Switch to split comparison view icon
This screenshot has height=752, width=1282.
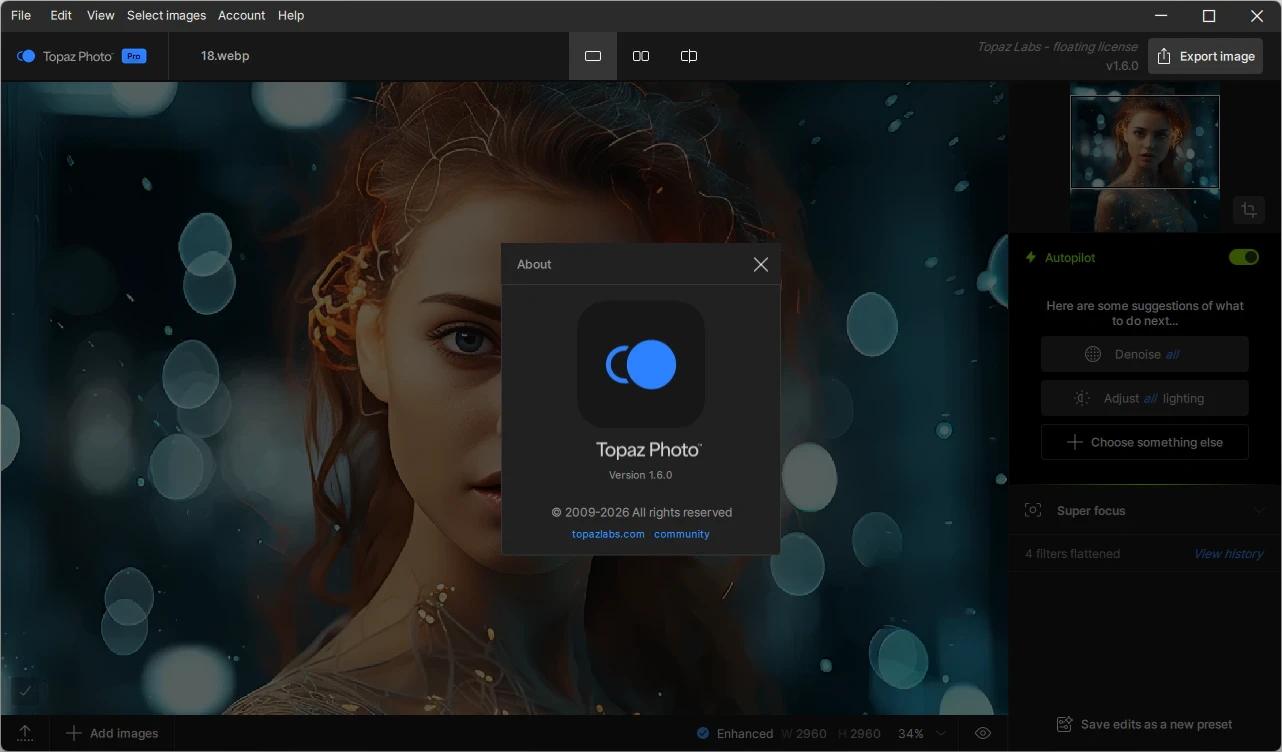pos(689,56)
